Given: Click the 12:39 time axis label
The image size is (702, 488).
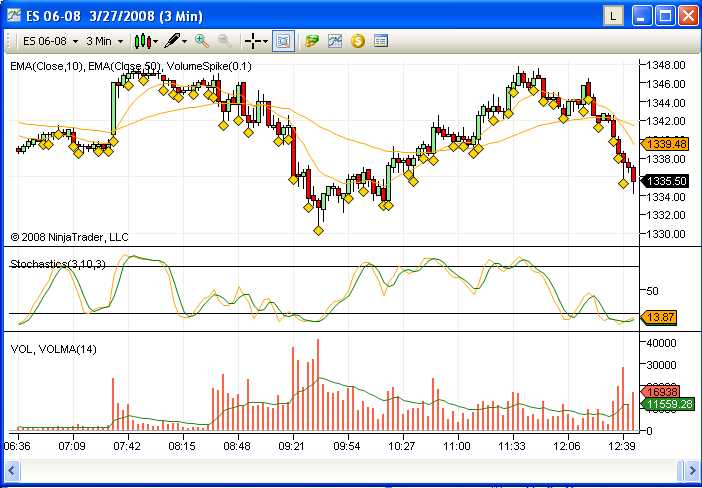Looking at the screenshot, I should click(x=622, y=446).
